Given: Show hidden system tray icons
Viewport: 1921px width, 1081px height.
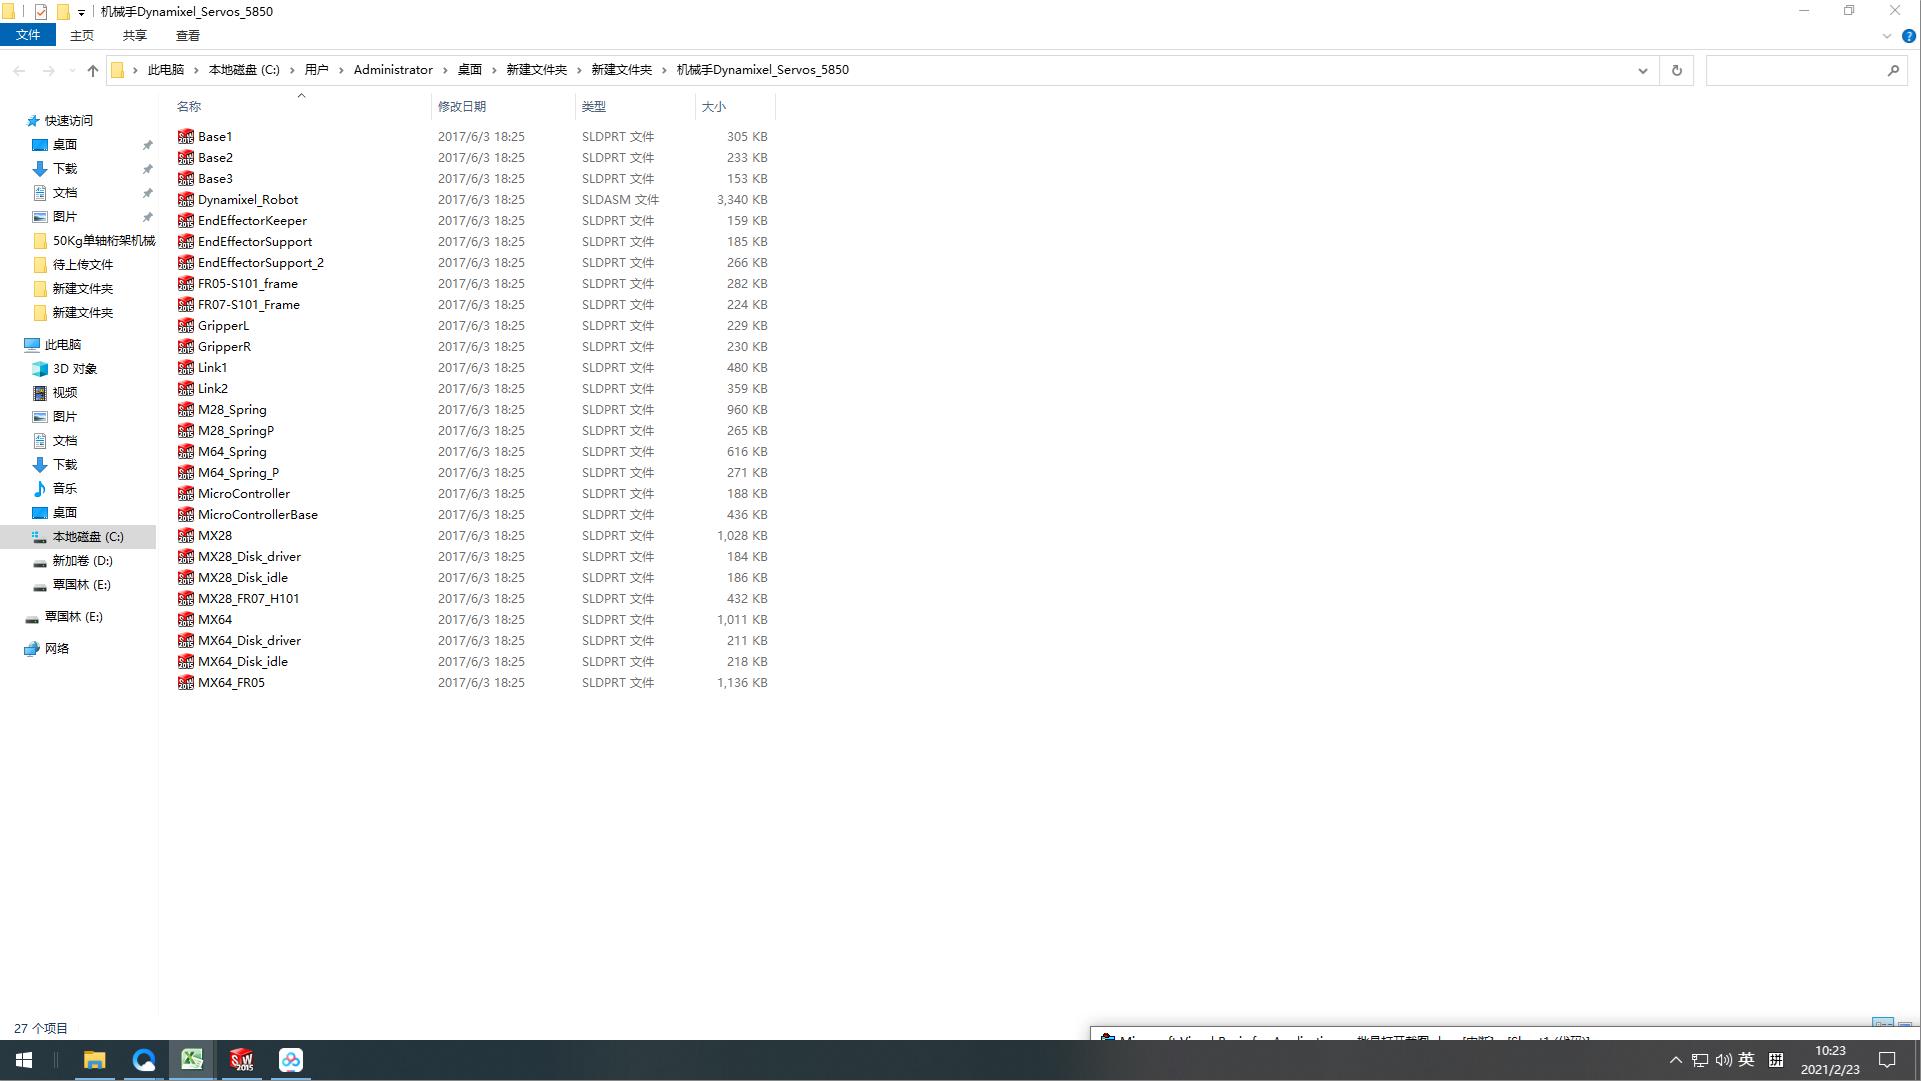Looking at the screenshot, I should [x=1676, y=1060].
